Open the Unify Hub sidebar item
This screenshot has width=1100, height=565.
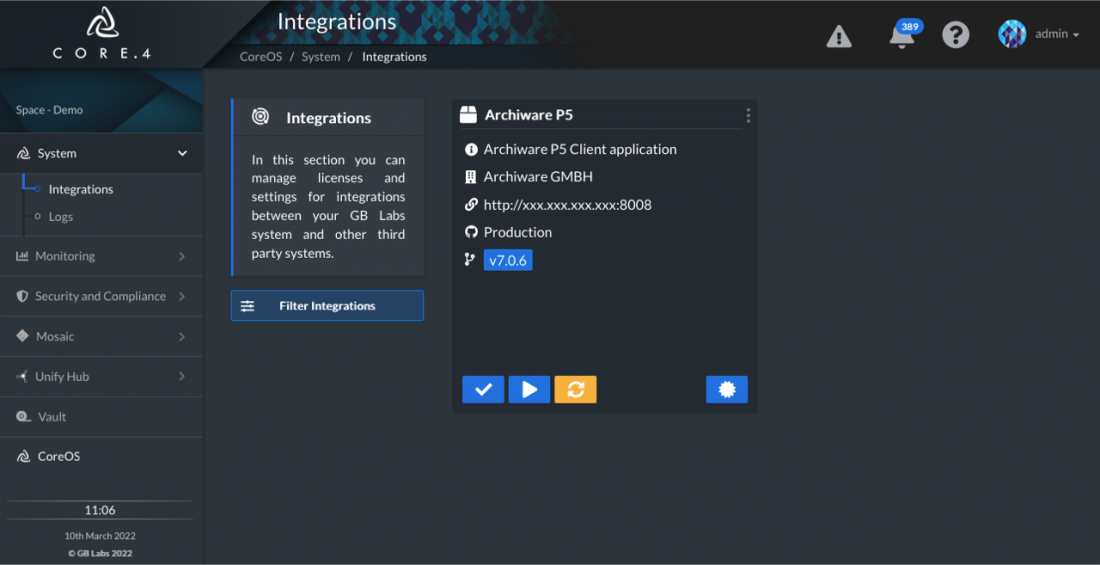(x=101, y=377)
